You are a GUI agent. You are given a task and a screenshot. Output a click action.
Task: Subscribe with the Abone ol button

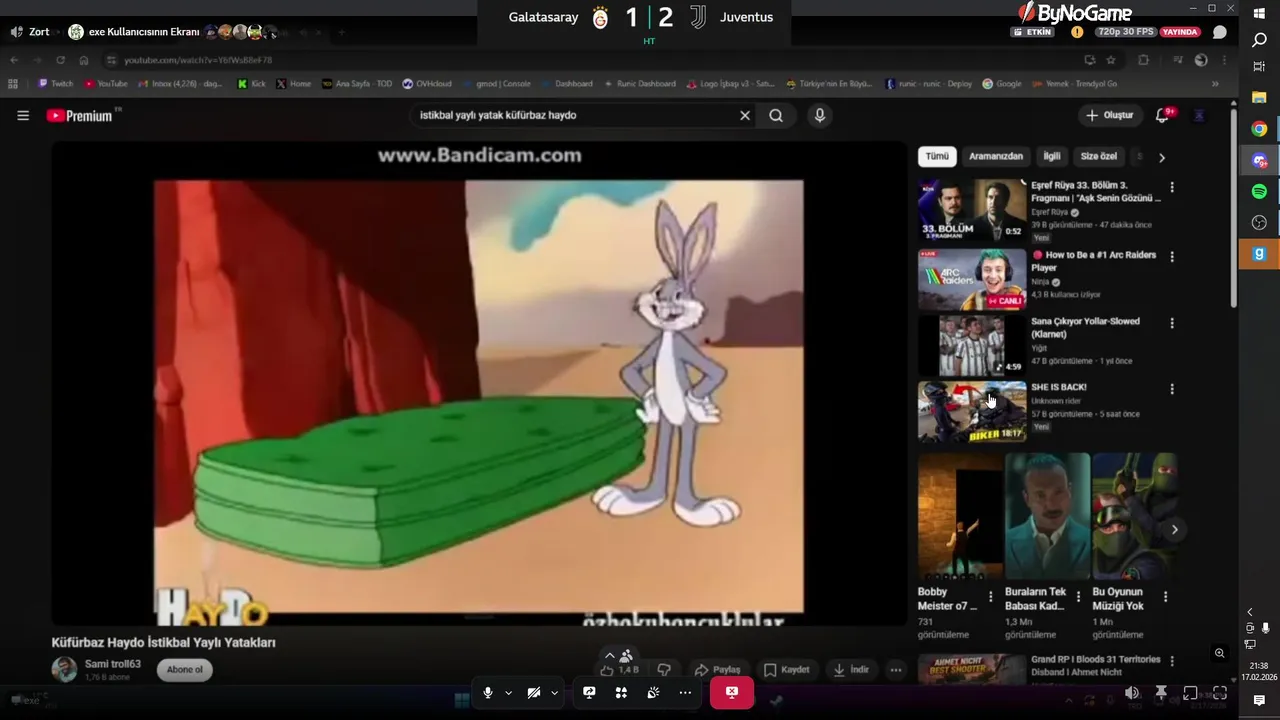[x=185, y=670]
